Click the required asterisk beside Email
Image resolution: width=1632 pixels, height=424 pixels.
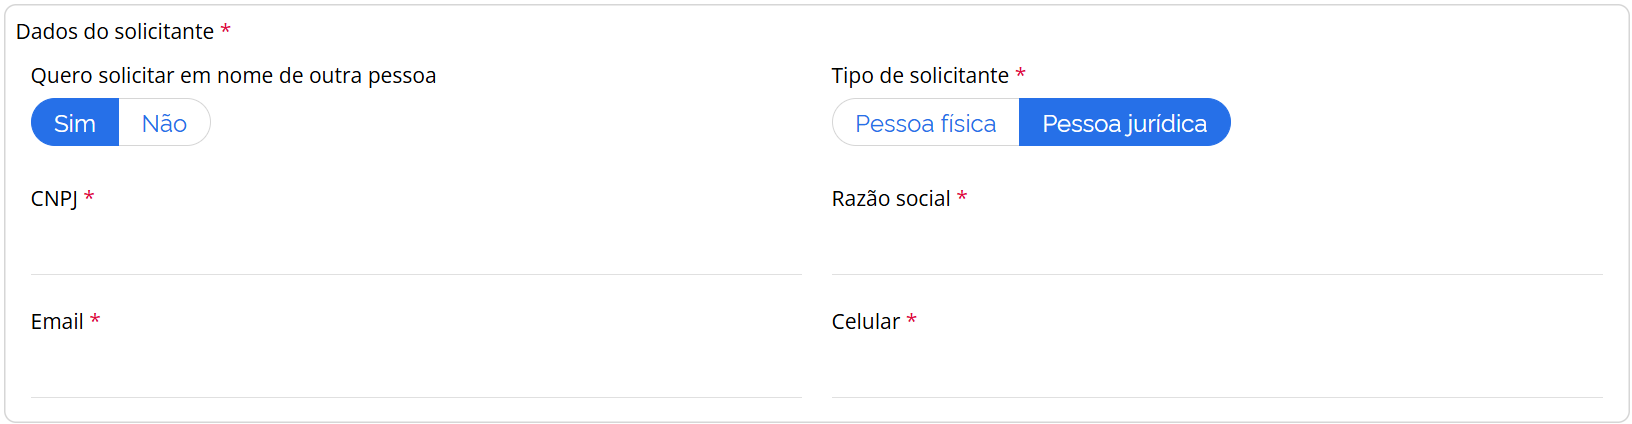(x=95, y=320)
